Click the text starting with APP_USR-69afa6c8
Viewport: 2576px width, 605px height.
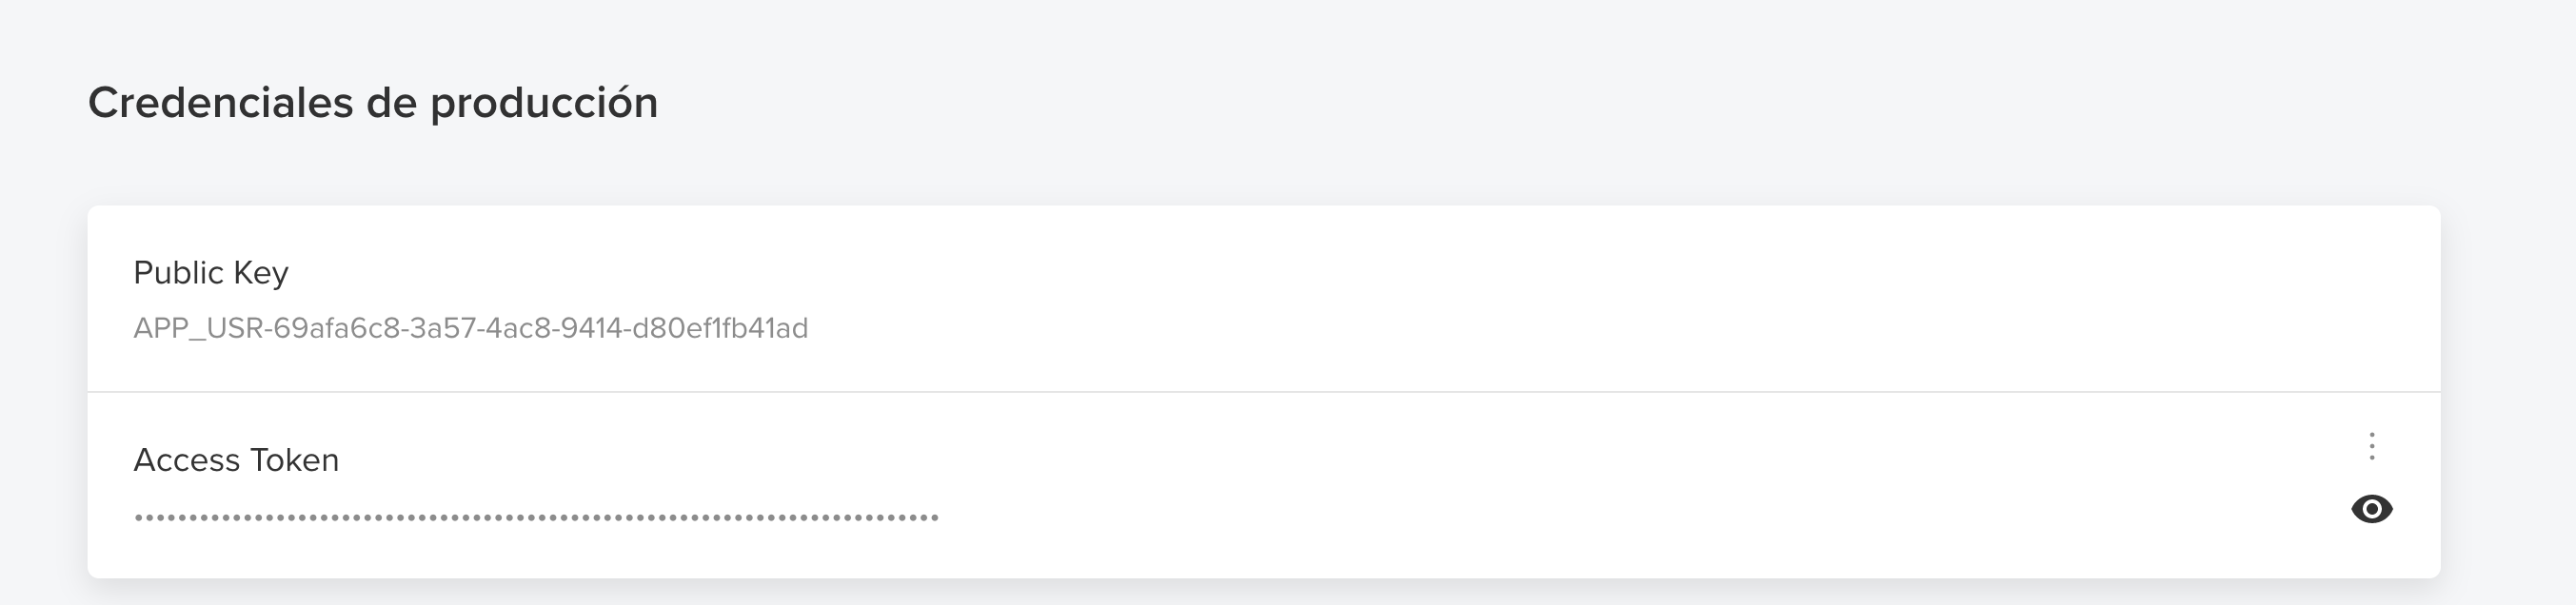[x=471, y=328]
